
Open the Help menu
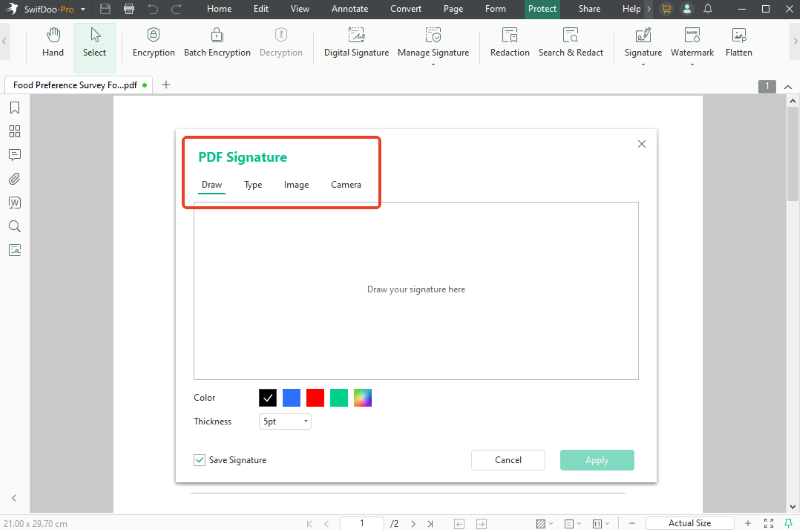click(x=631, y=9)
